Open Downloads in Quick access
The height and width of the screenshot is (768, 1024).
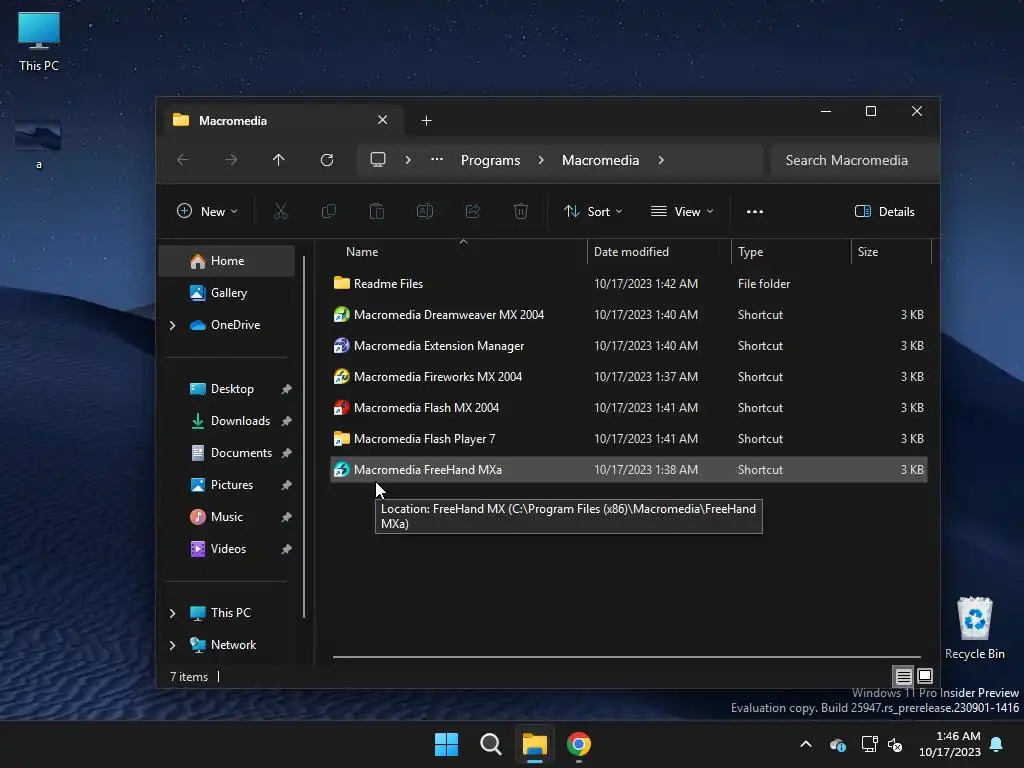[x=226, y=421]
